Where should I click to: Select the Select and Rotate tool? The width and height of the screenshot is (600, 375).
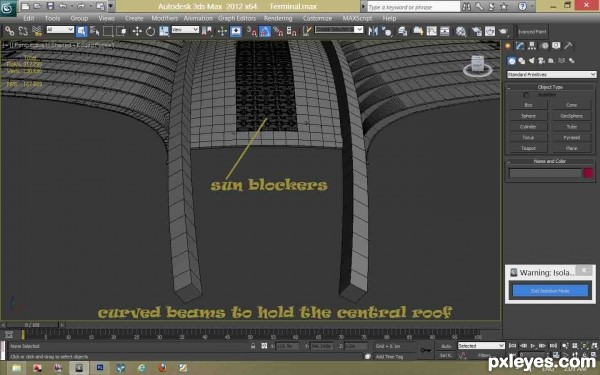pos(150,31)
